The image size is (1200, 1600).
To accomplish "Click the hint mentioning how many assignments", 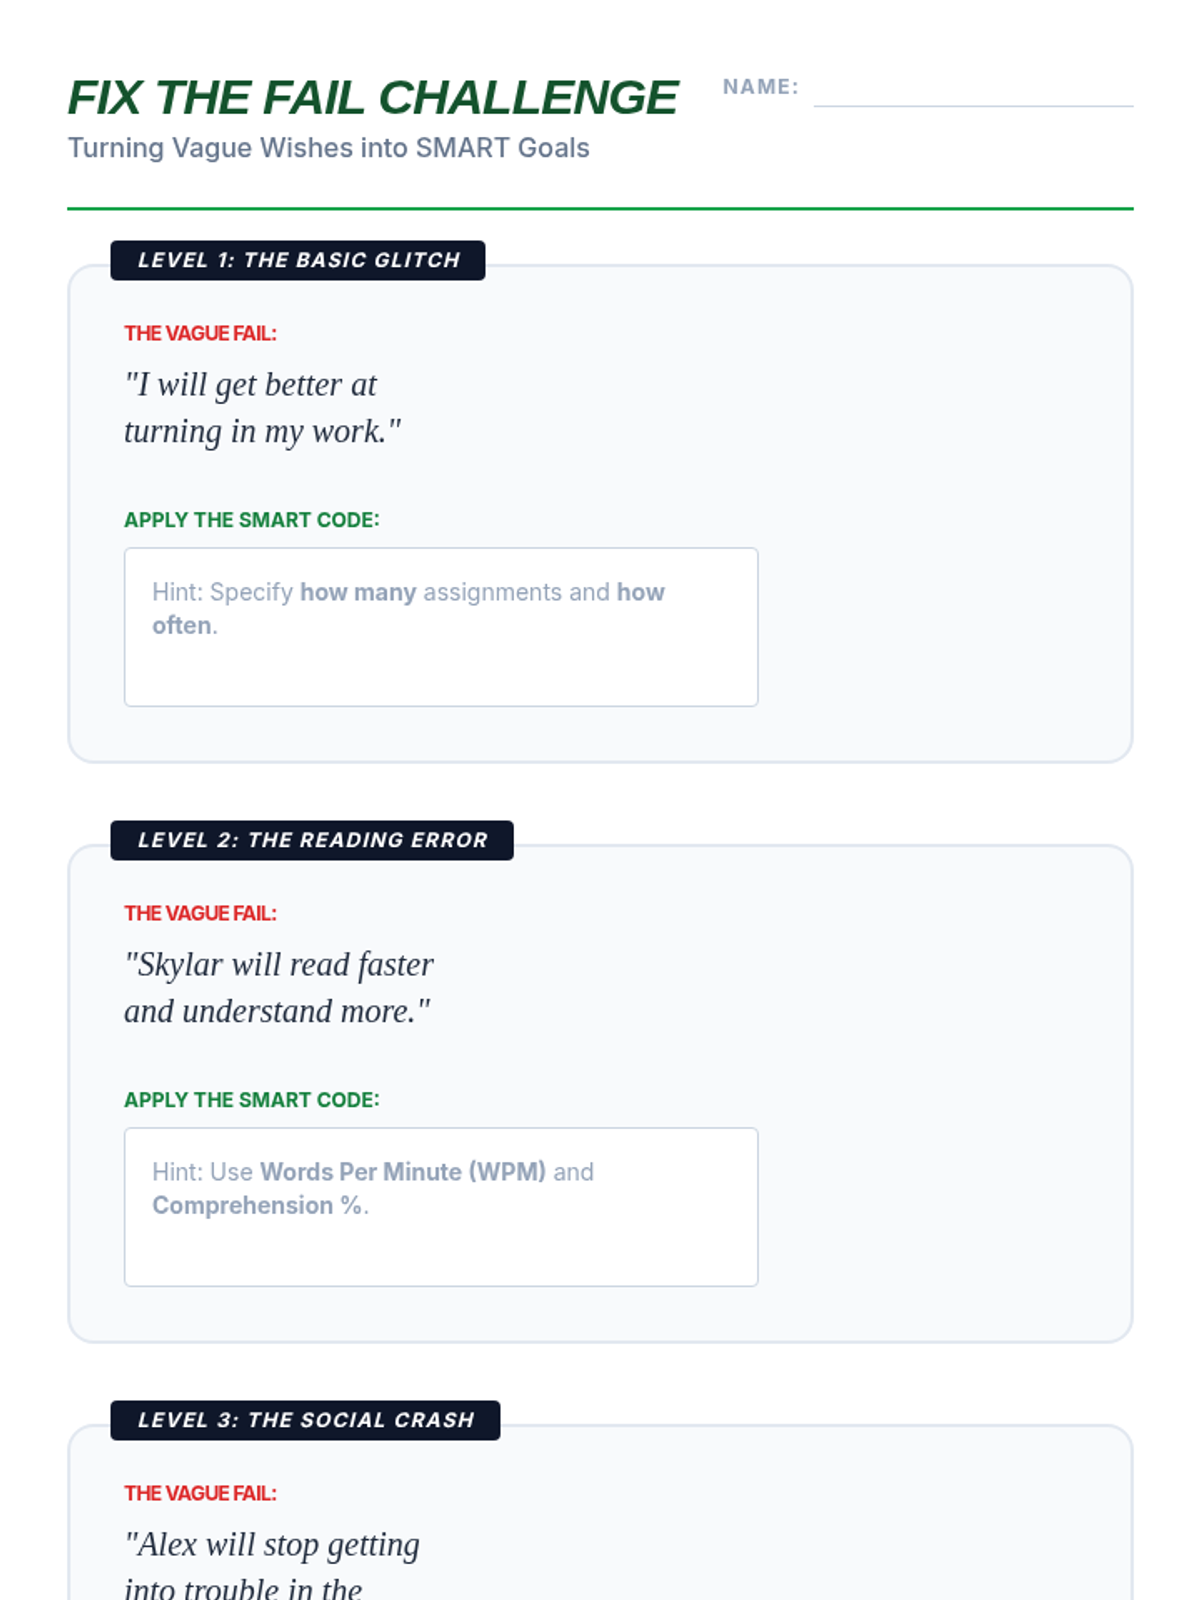I will (408, 608).
